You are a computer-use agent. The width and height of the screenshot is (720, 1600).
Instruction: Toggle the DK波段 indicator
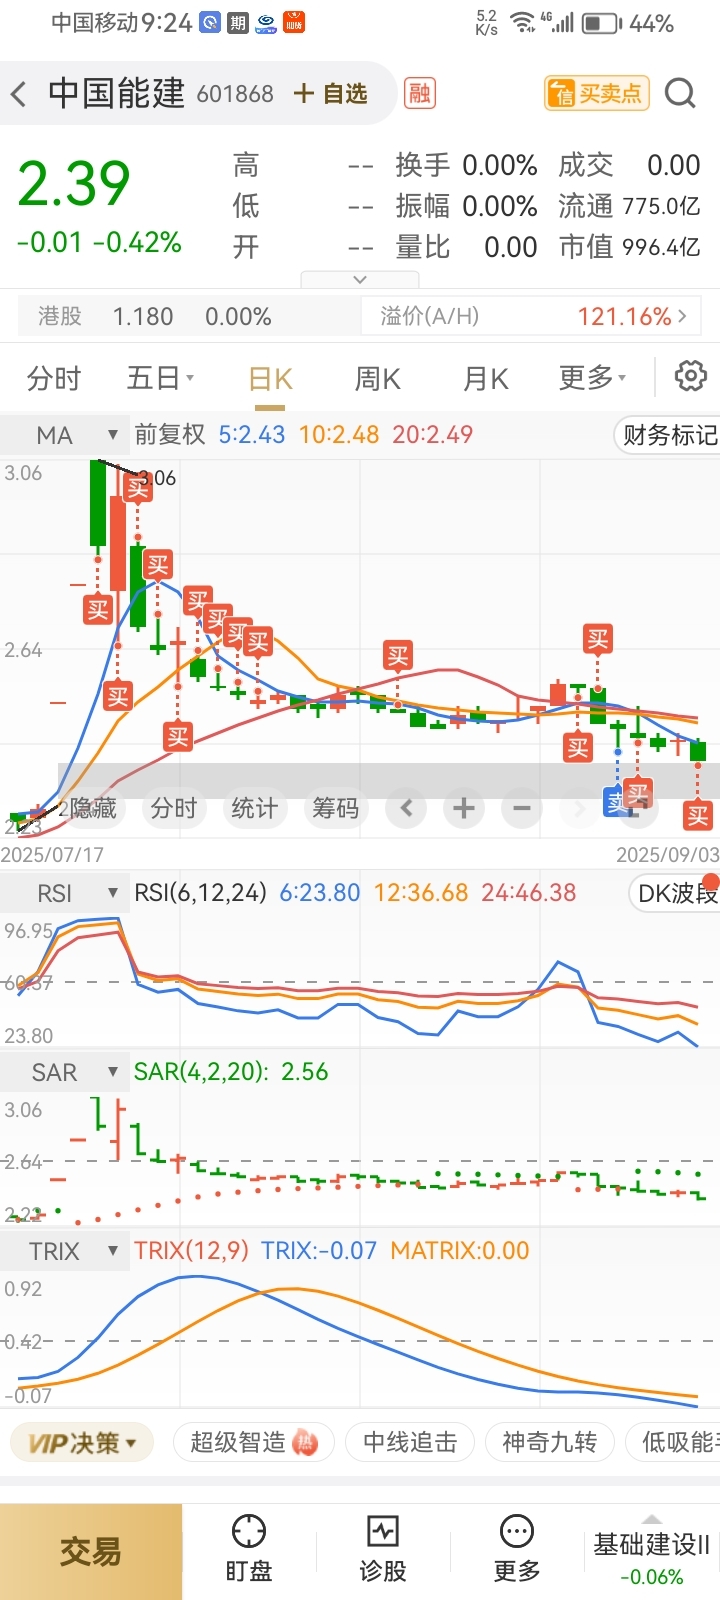click(x=676, y=893)
